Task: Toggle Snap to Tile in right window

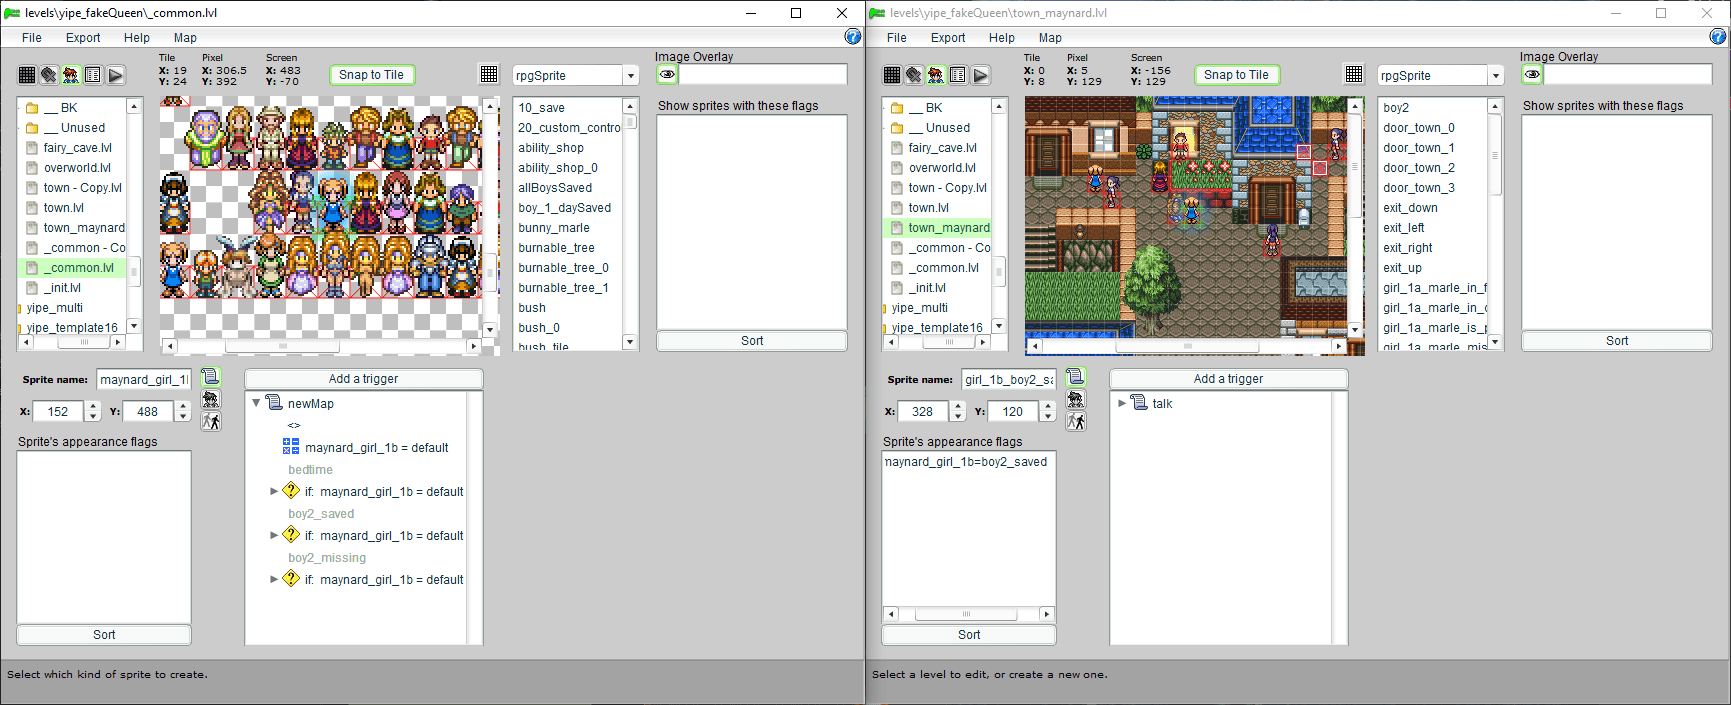Action: (x=1236, y=75)
